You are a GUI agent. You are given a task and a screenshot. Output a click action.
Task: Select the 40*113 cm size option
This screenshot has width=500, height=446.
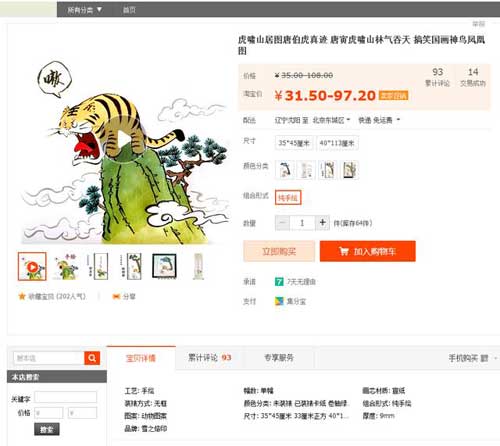337,143
